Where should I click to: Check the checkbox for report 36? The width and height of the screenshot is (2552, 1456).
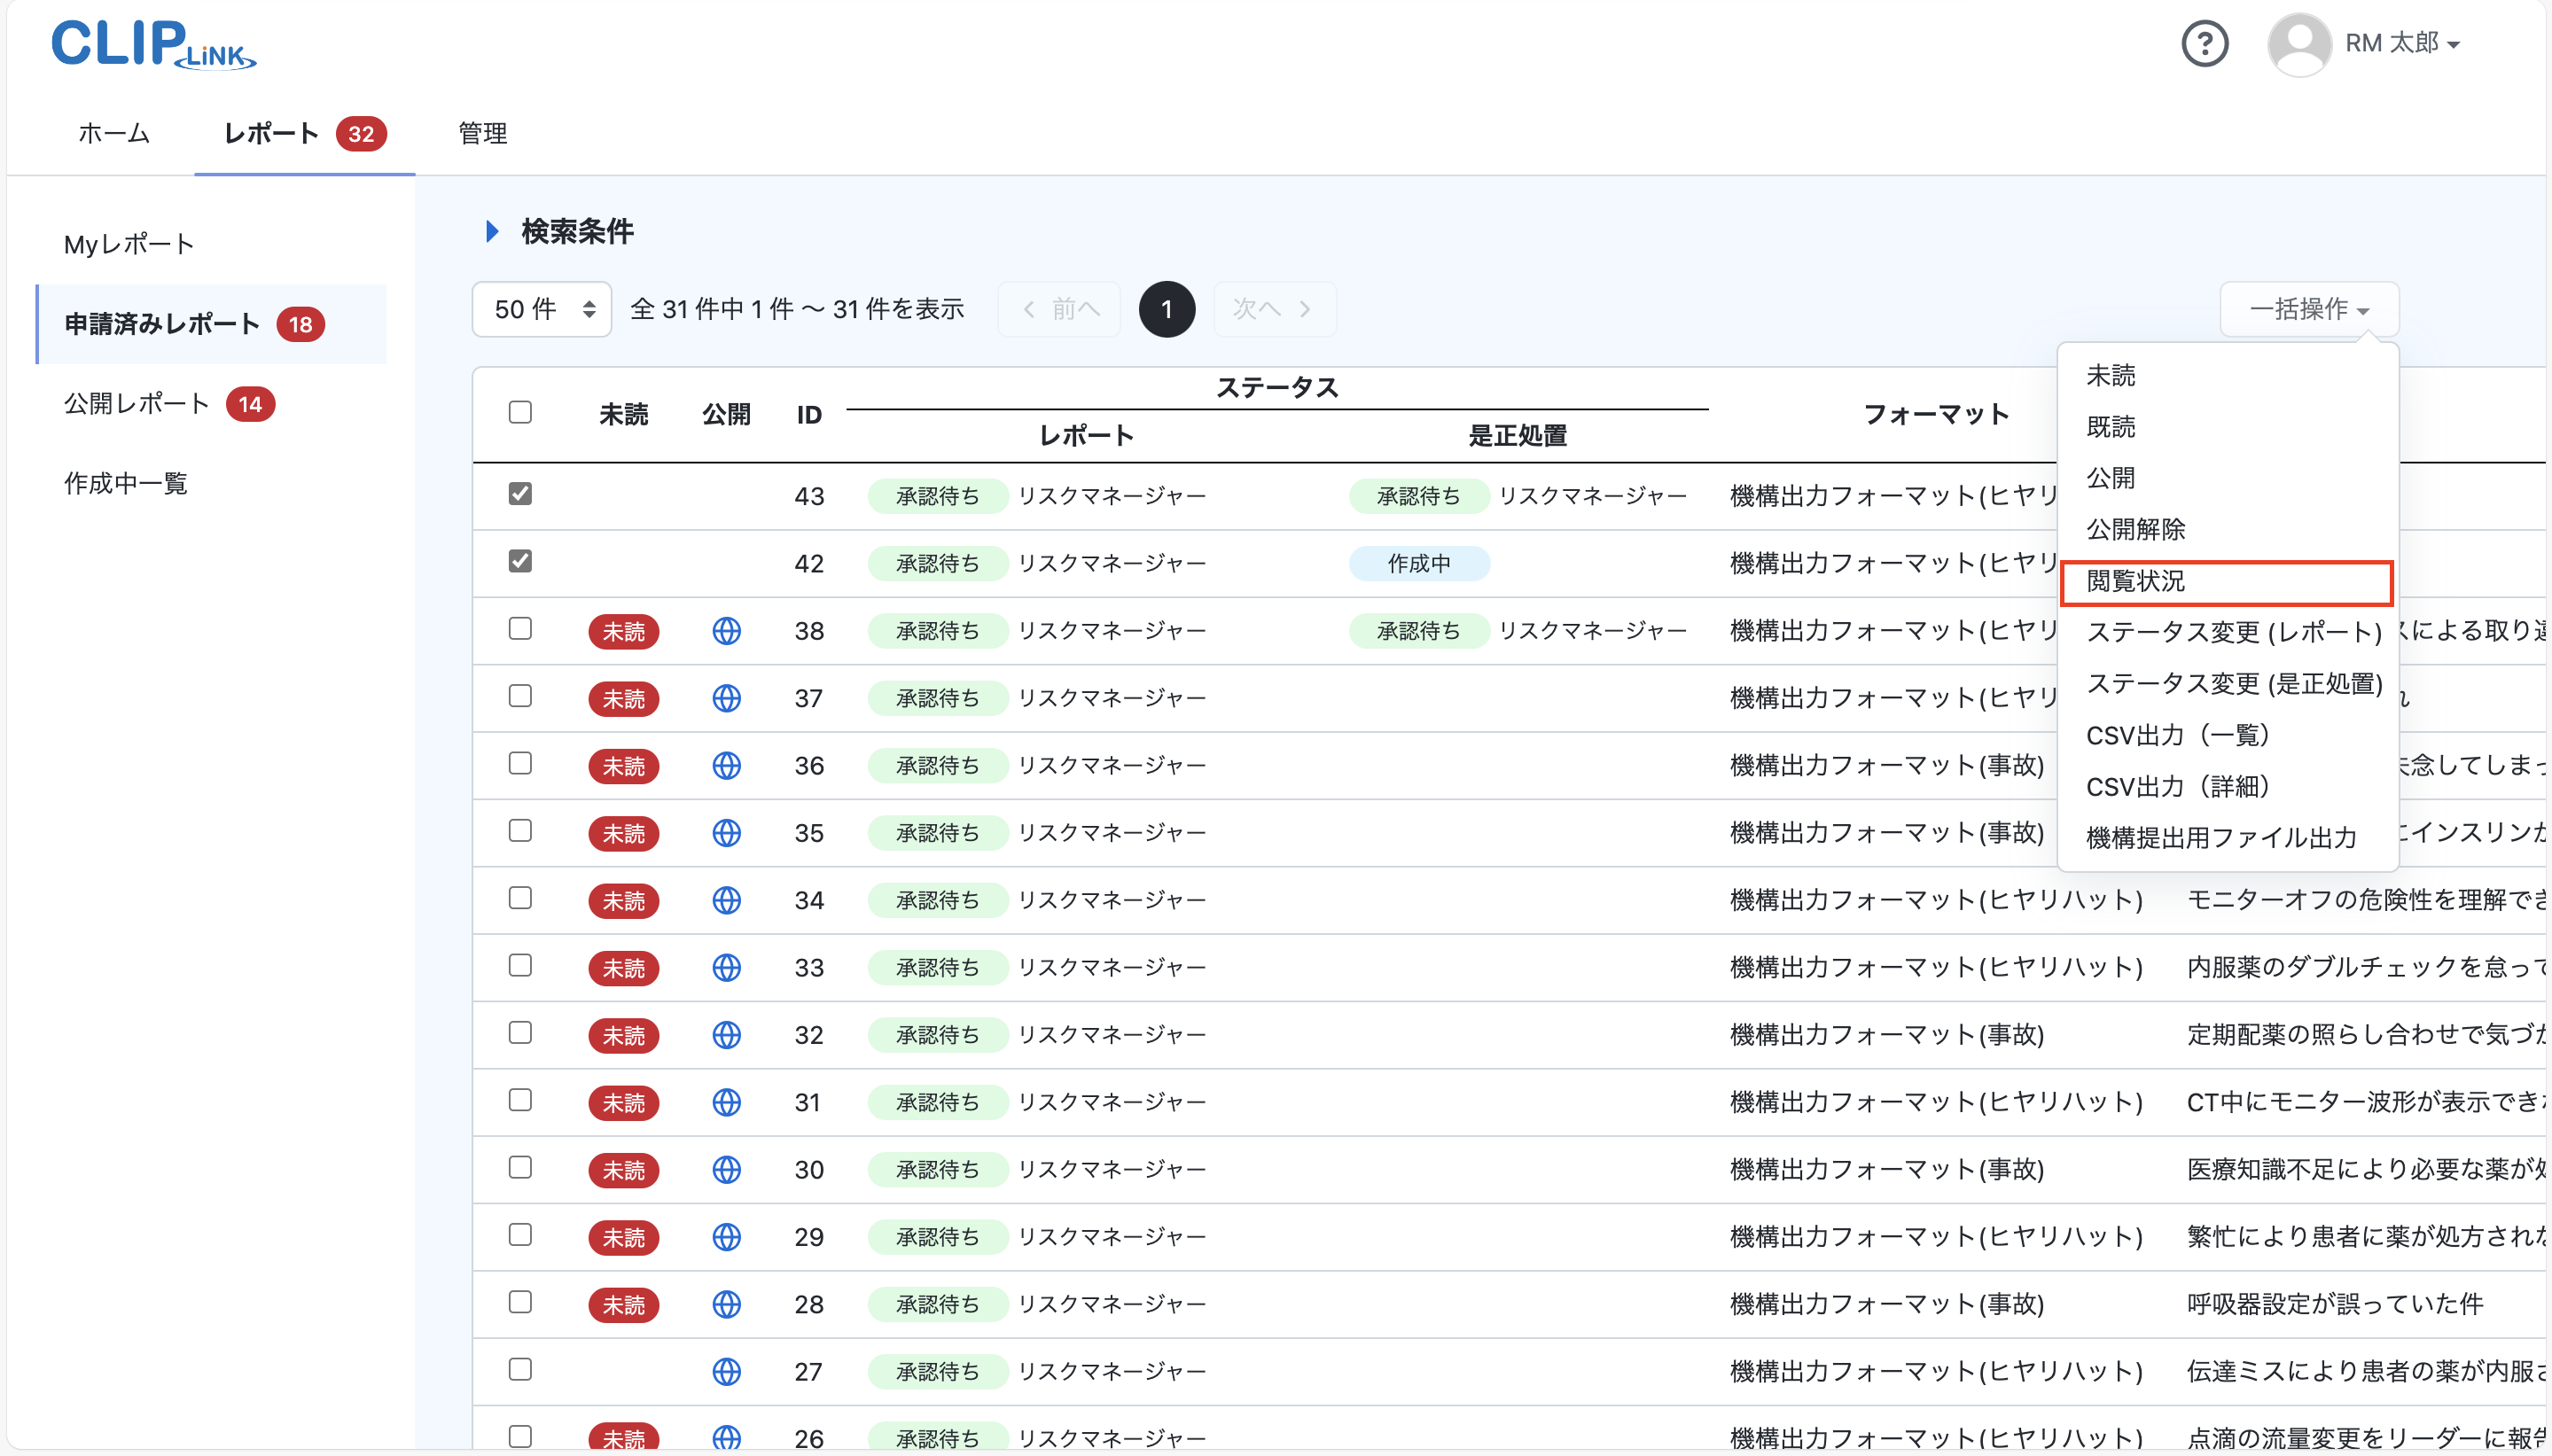(x=520, y=763)
